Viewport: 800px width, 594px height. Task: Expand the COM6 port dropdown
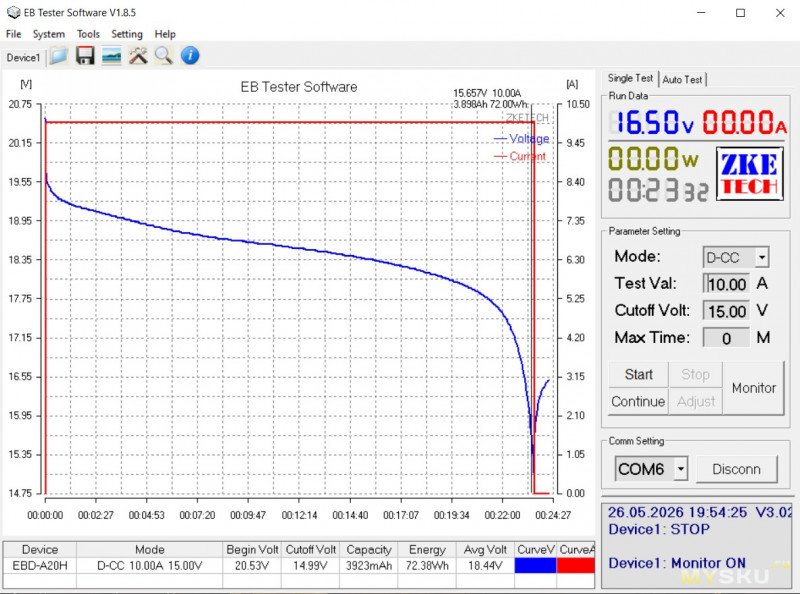681,468
